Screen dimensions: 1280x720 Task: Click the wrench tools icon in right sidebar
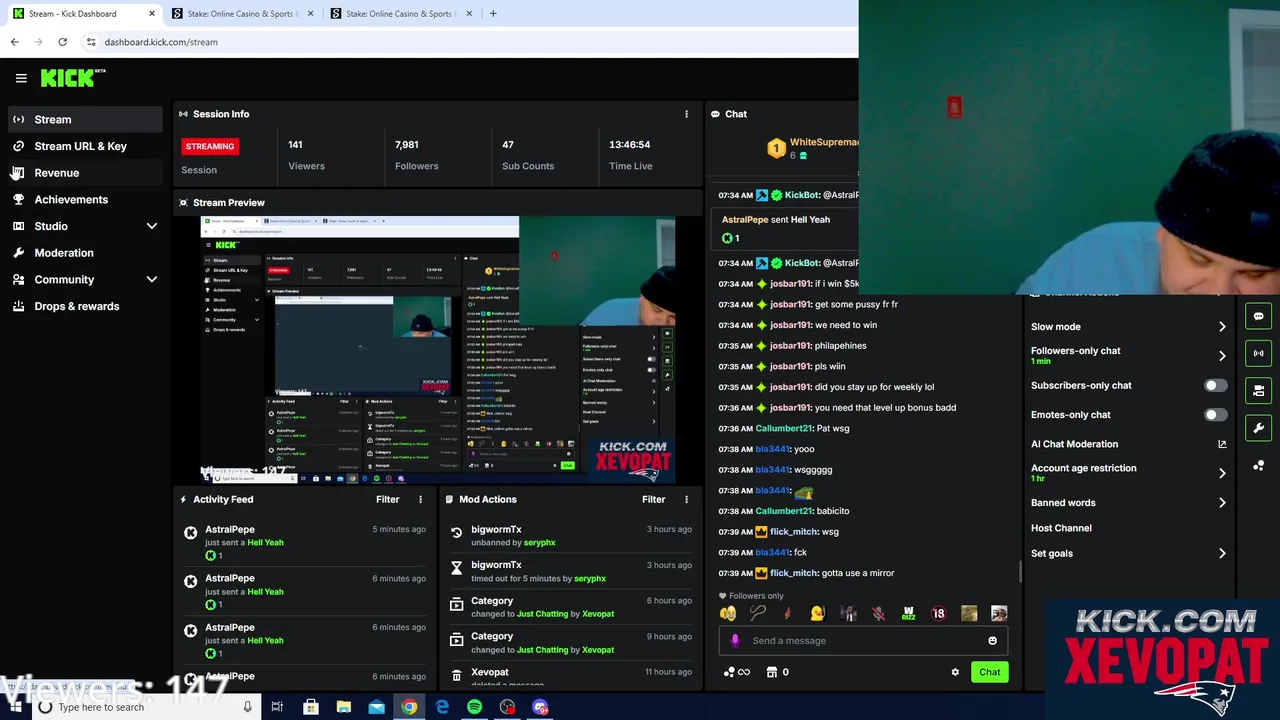[x=1258, y=428]
